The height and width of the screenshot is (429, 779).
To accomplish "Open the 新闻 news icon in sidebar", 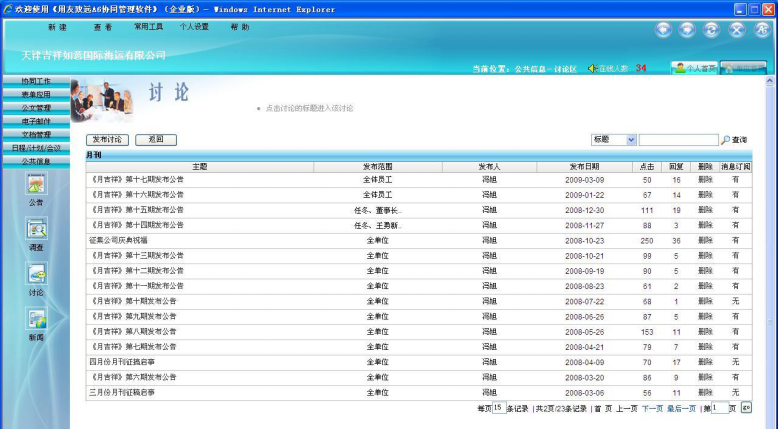I will [x=36, y=320].
